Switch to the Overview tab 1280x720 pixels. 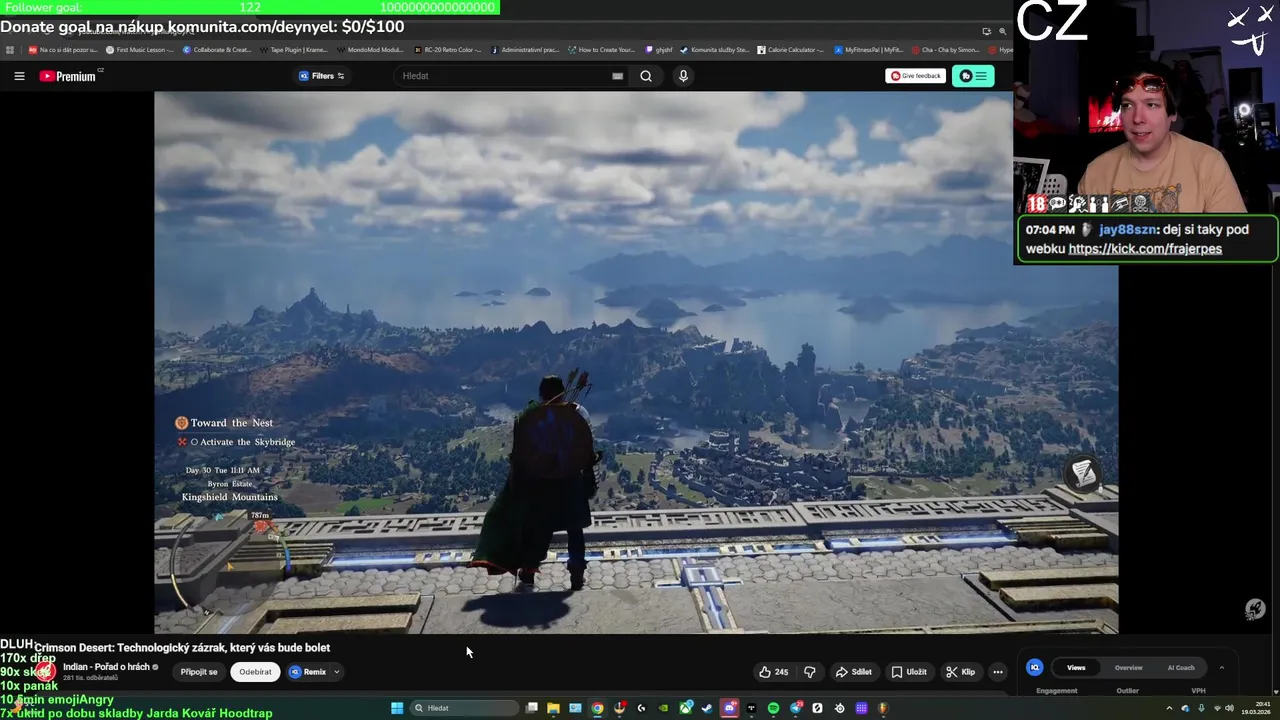coord(1128,667)
